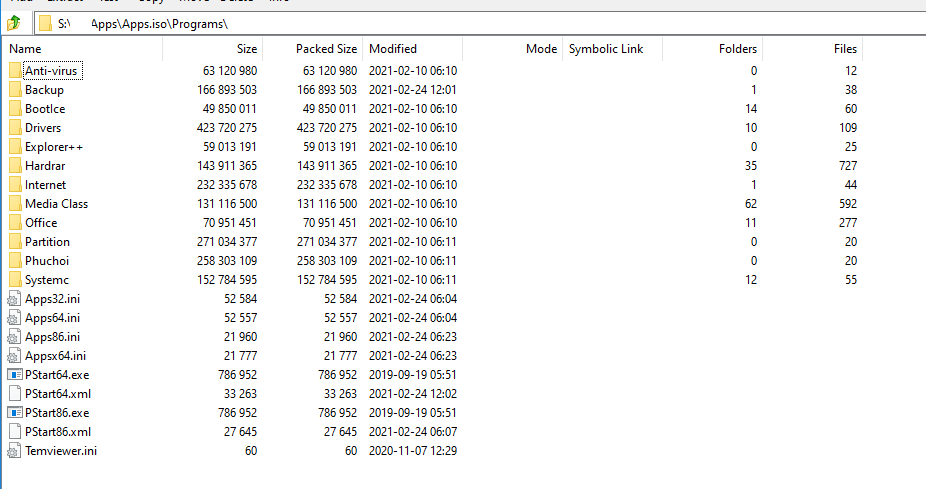This screenshot has width=926, height=489.
Task: Select the "PStart64.exe" file name
Action: (x=57, y=374)
